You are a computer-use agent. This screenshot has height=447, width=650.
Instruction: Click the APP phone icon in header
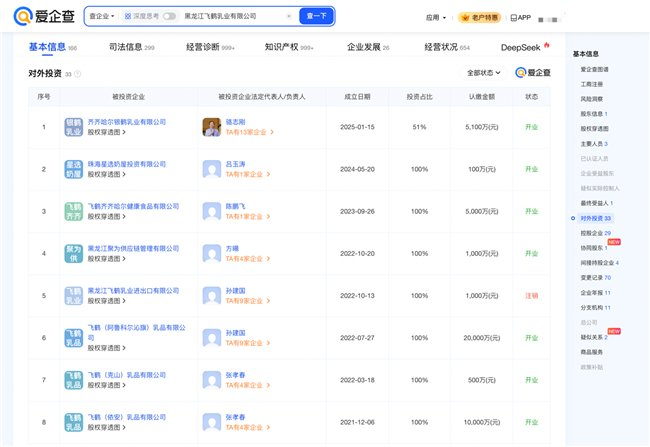pos(513,17)
